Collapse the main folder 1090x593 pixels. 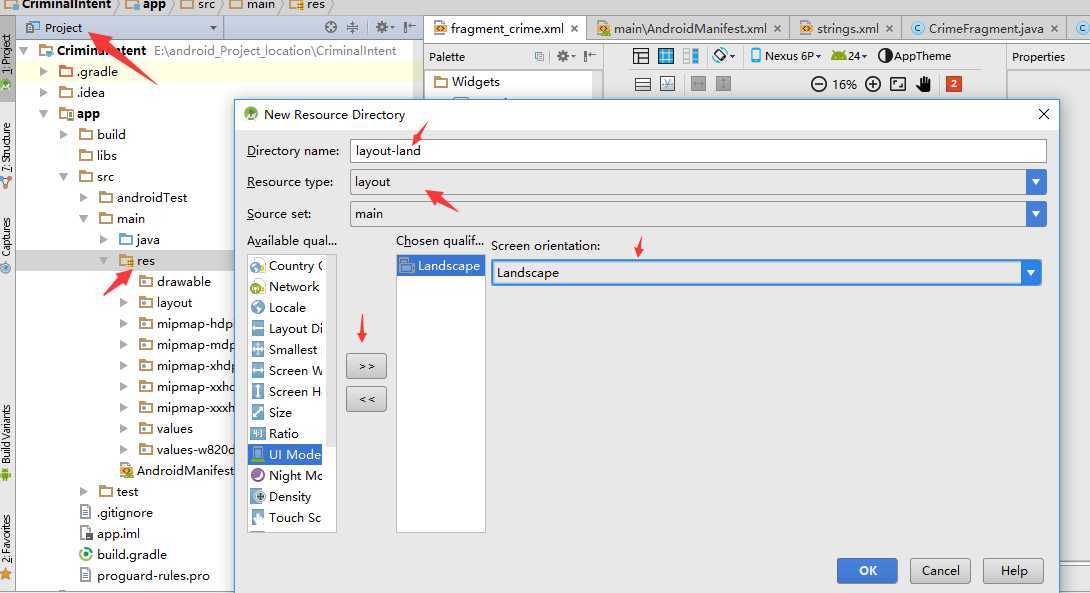click(84, 219)
